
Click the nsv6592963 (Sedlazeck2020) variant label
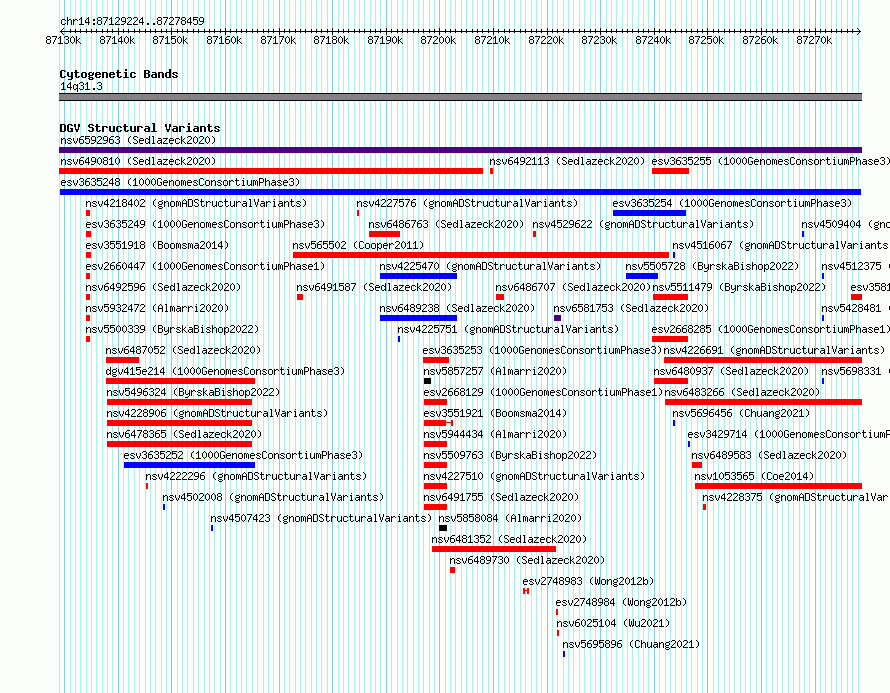138,140
